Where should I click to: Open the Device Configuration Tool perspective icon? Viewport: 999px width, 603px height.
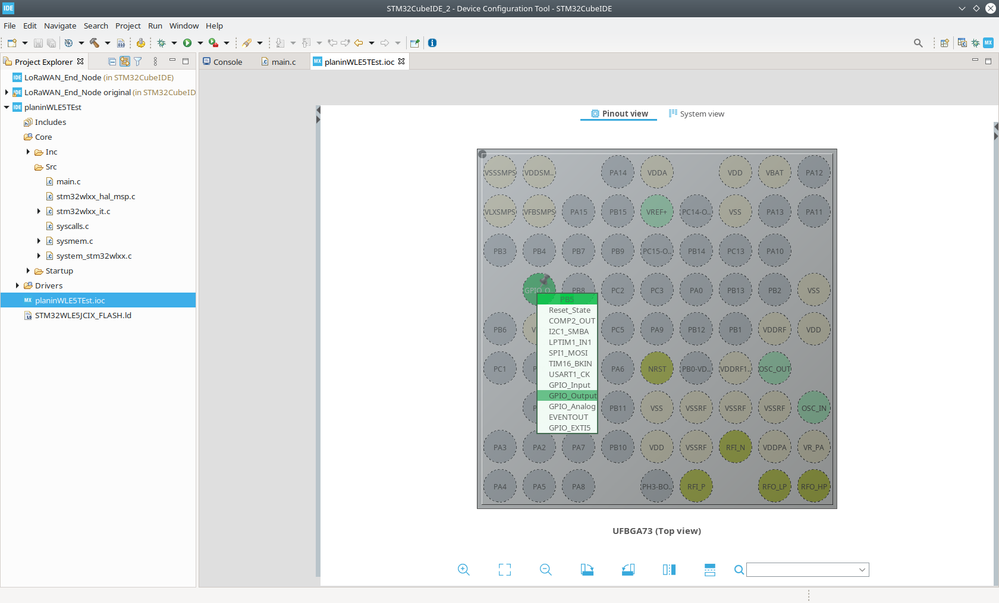tap(988, 43)
